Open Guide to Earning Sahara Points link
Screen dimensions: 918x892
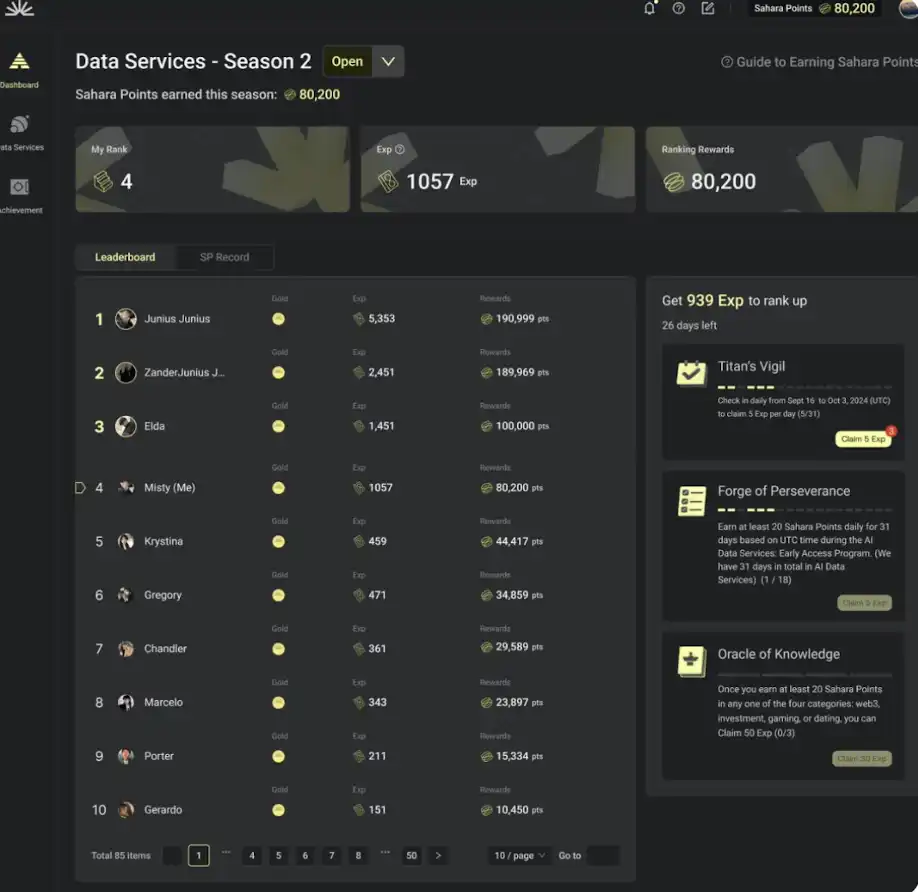tap(819, 62)
